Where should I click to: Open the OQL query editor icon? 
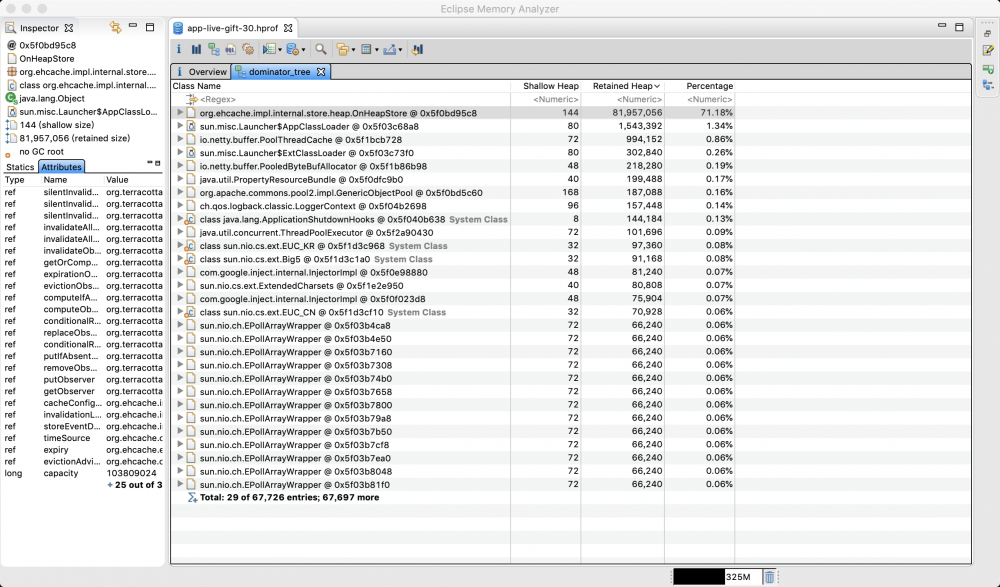[x=231, y=49]
